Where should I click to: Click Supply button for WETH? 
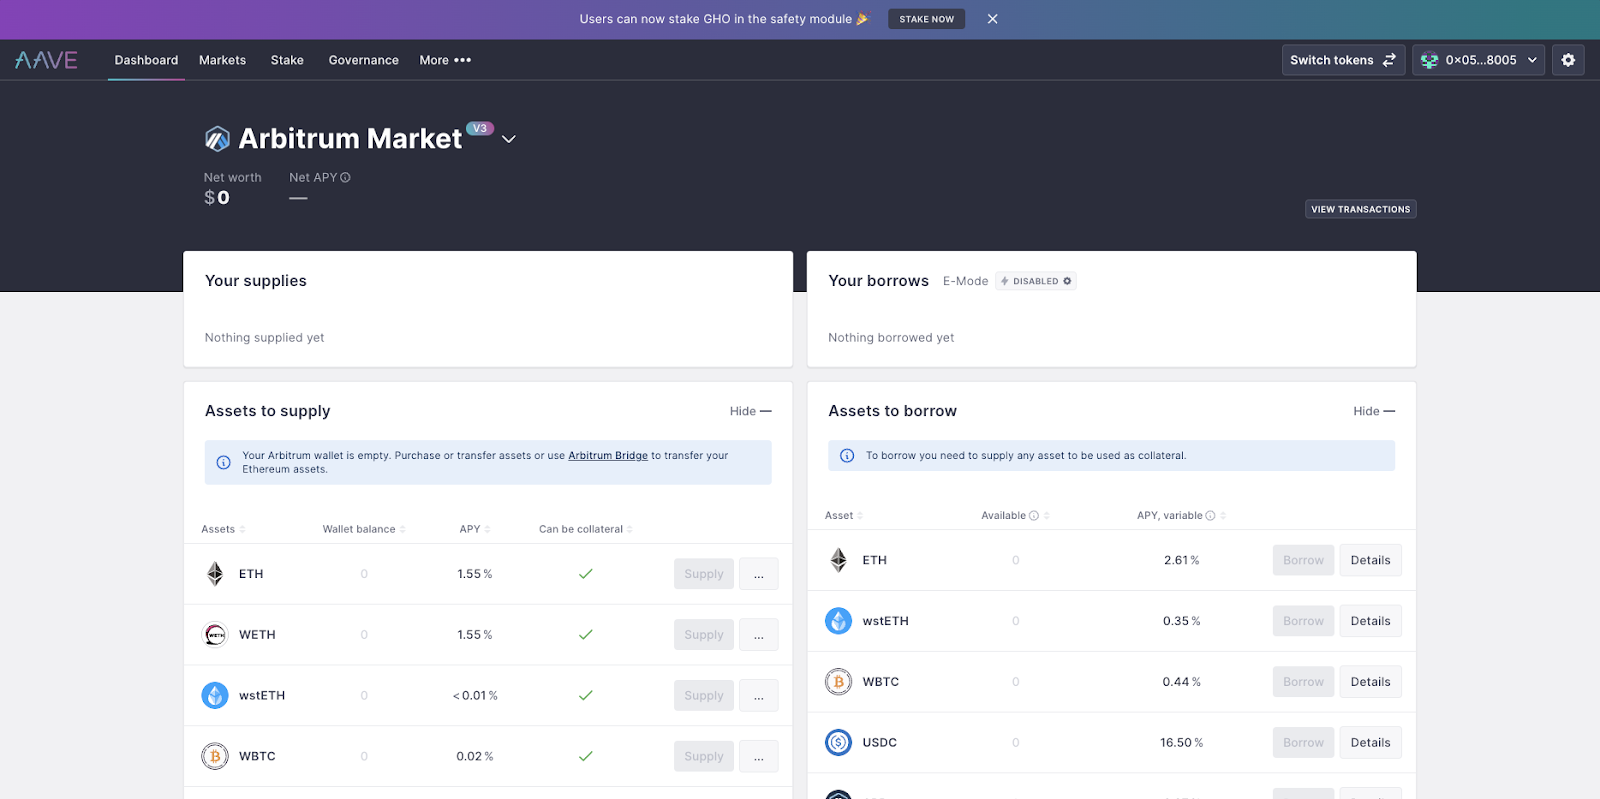click(x=704, y=635)
